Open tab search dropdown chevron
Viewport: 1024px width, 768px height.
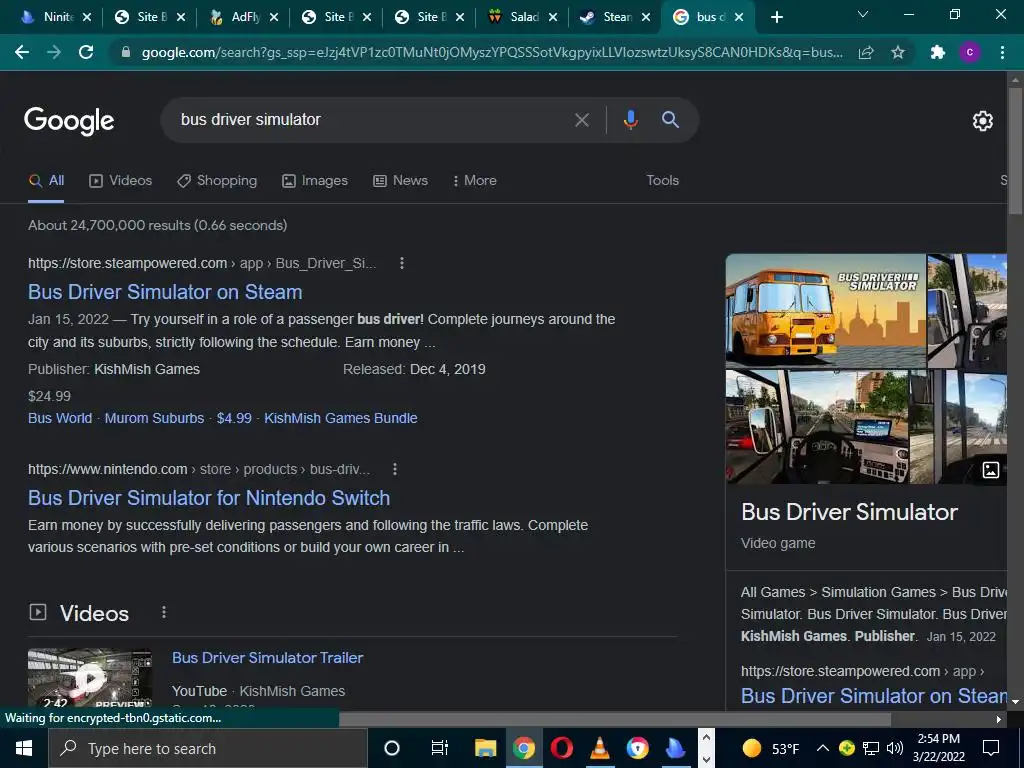click(863, 14)
